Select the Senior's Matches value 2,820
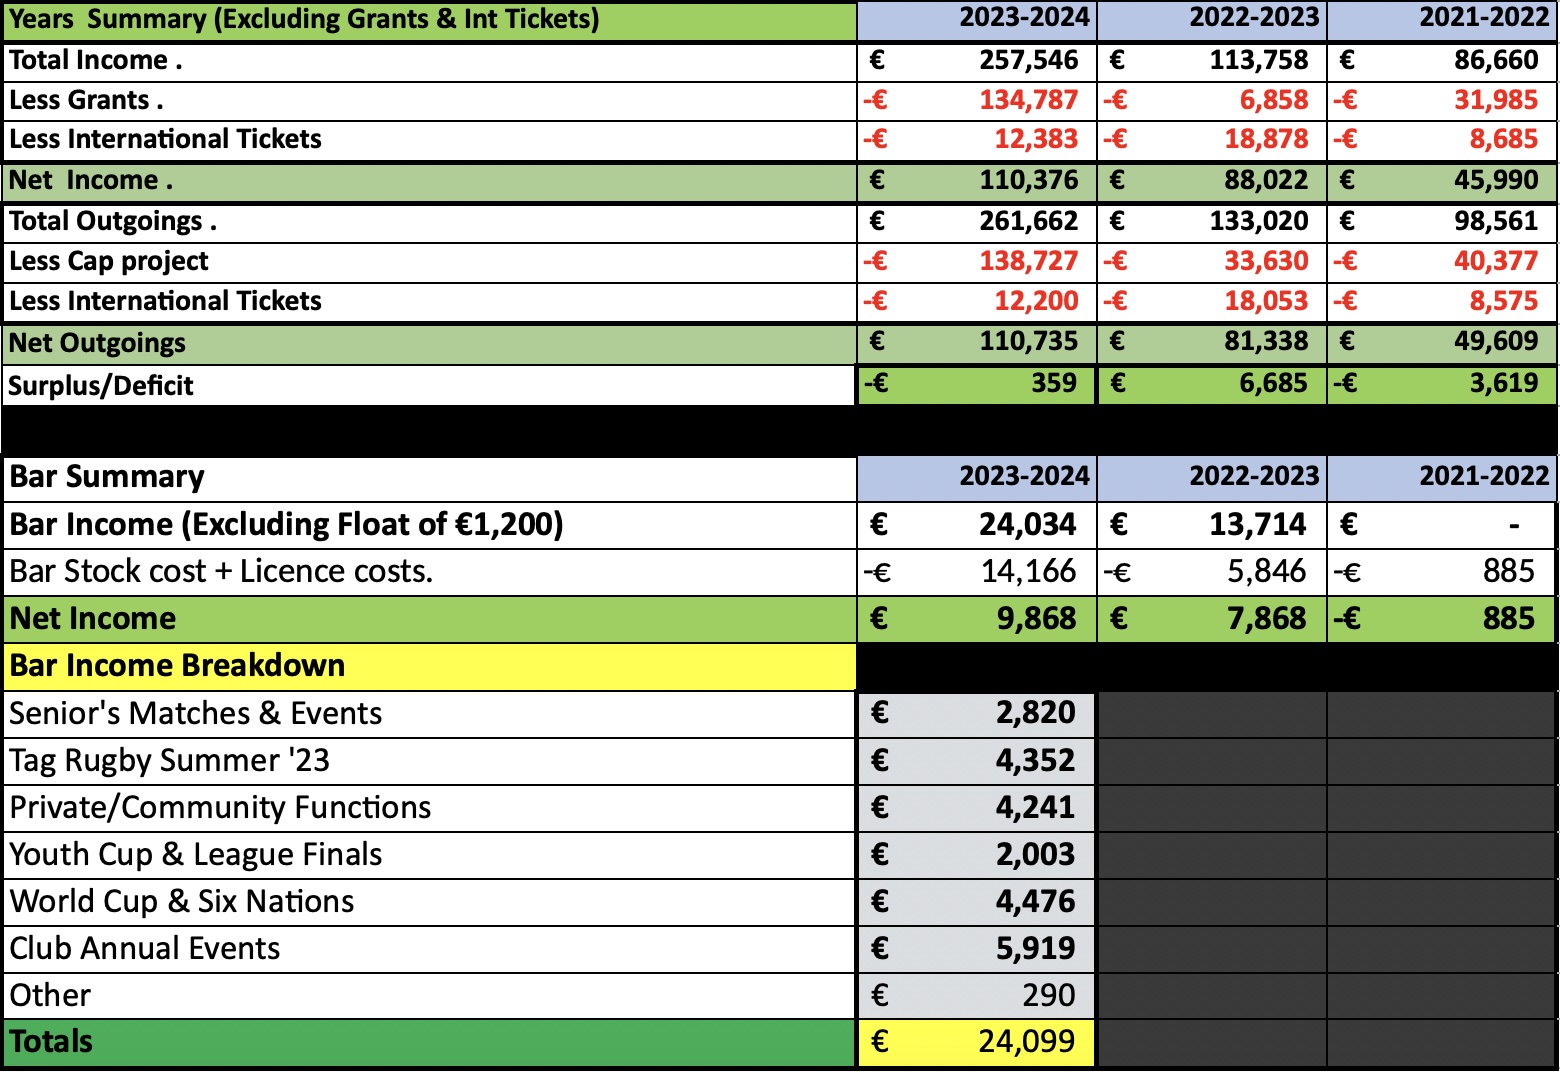Viewport: 1560px width, 1072px height. point(1036,713)
